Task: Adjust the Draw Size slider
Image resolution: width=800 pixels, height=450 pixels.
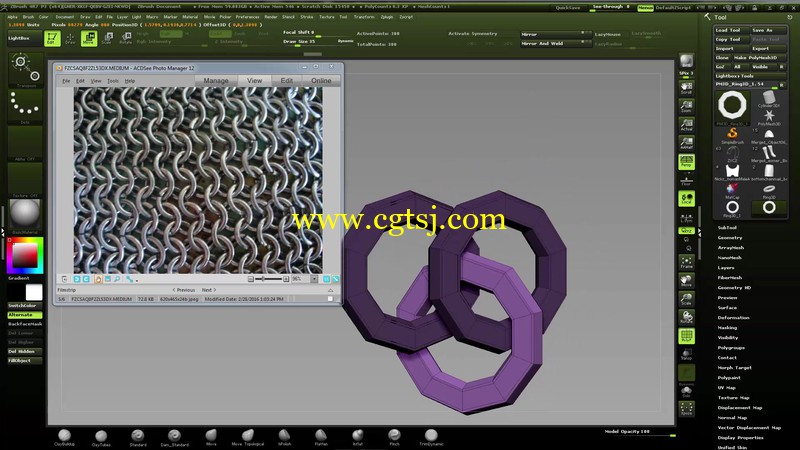Action: [x=318, y=43]
